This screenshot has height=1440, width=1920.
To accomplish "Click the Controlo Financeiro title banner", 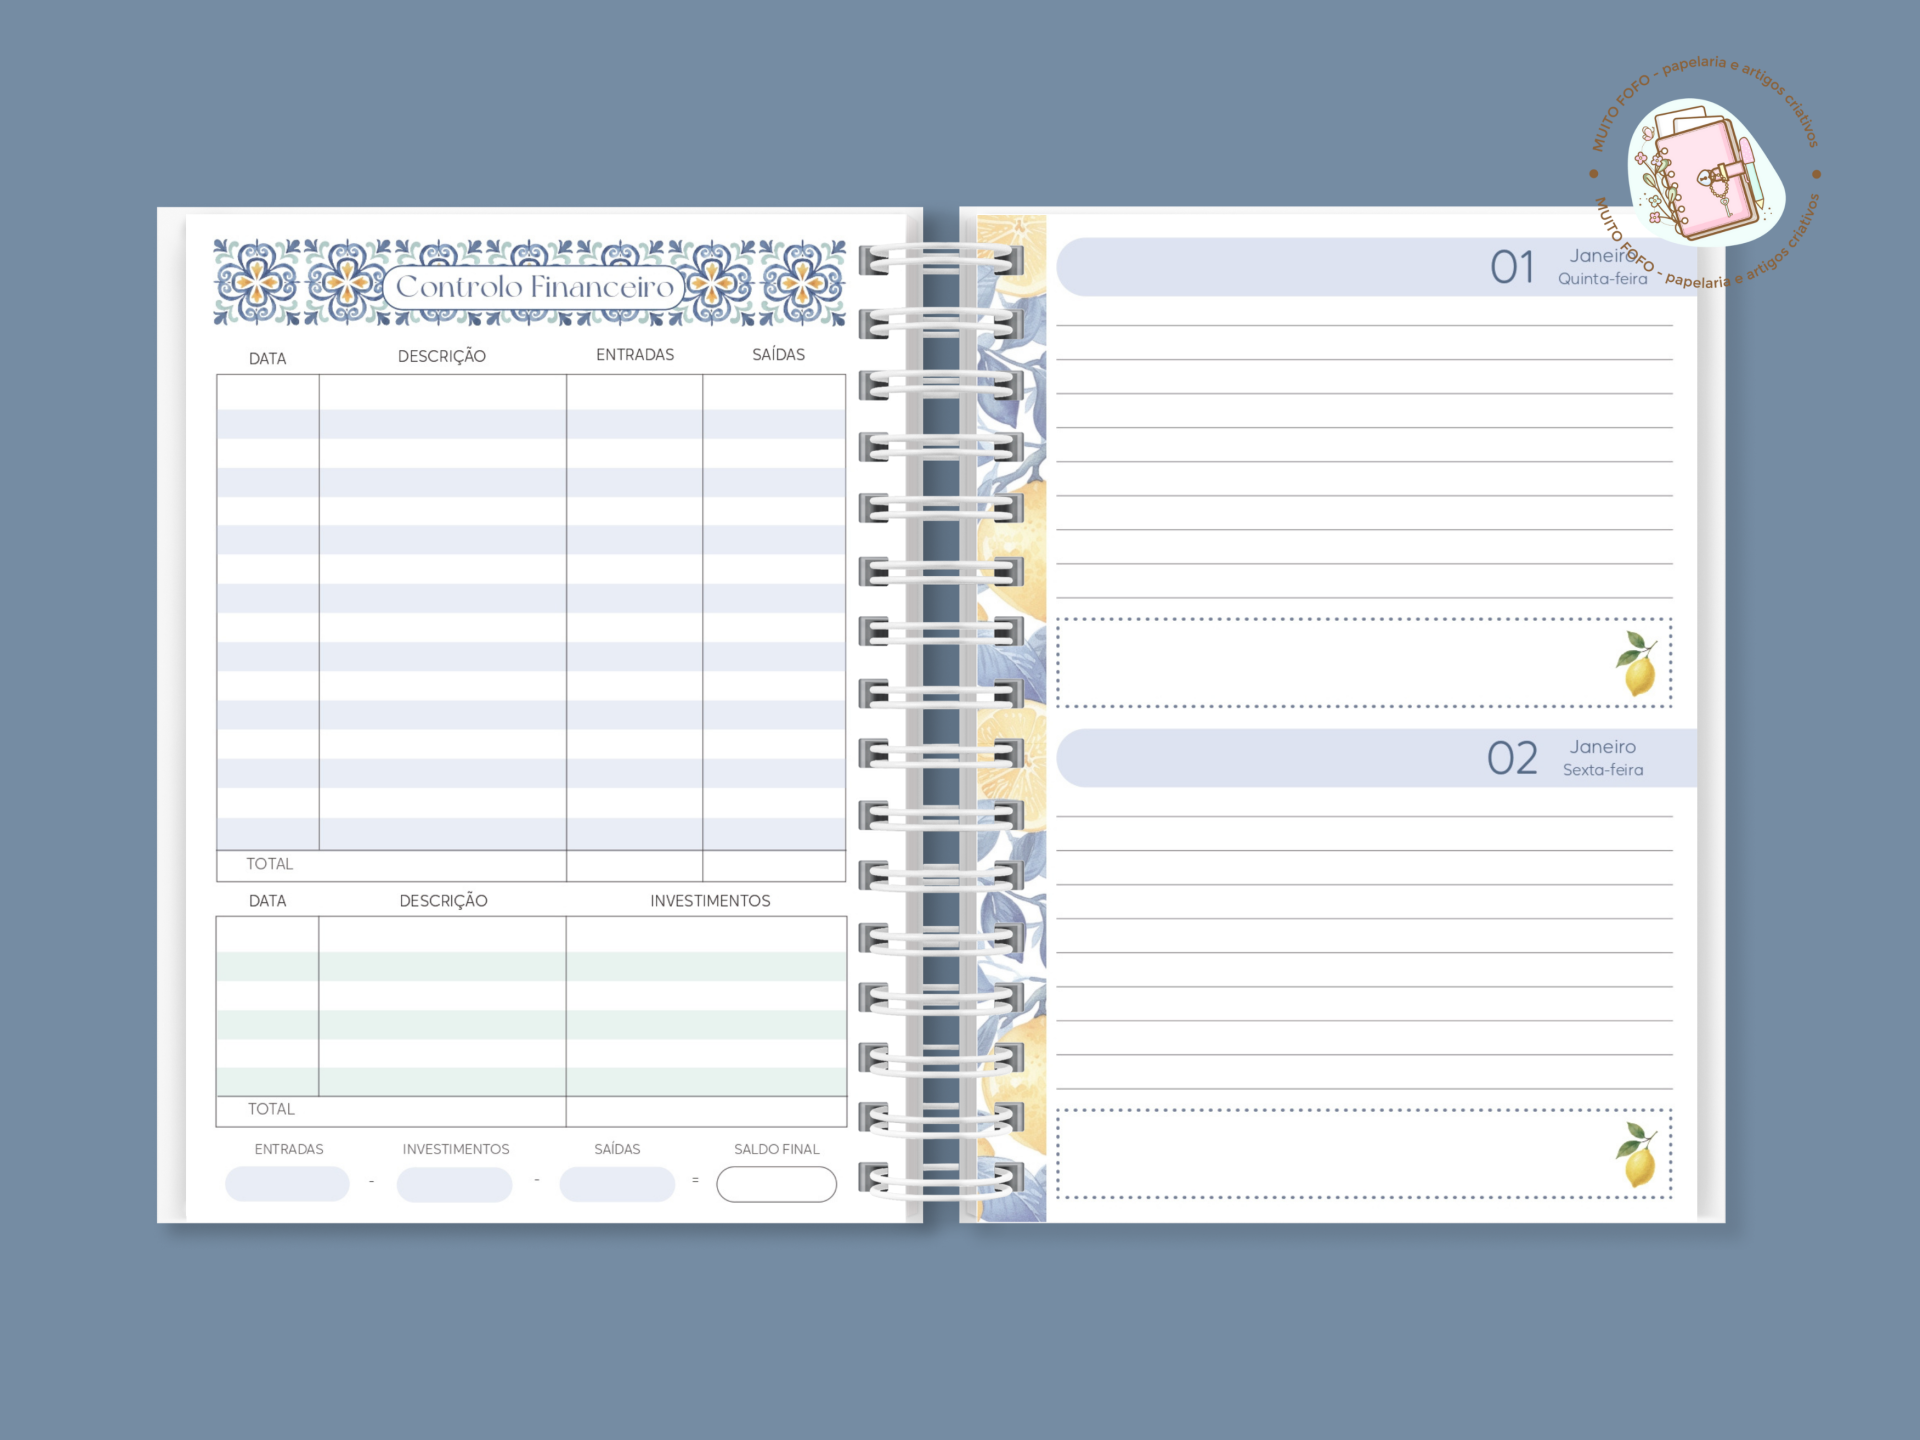I will click(534, 287).
